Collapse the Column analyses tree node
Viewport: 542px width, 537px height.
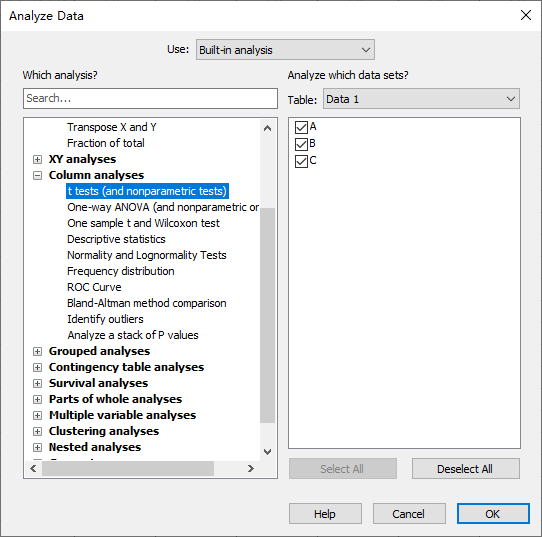pyautogui.click(x=37, y=176)
